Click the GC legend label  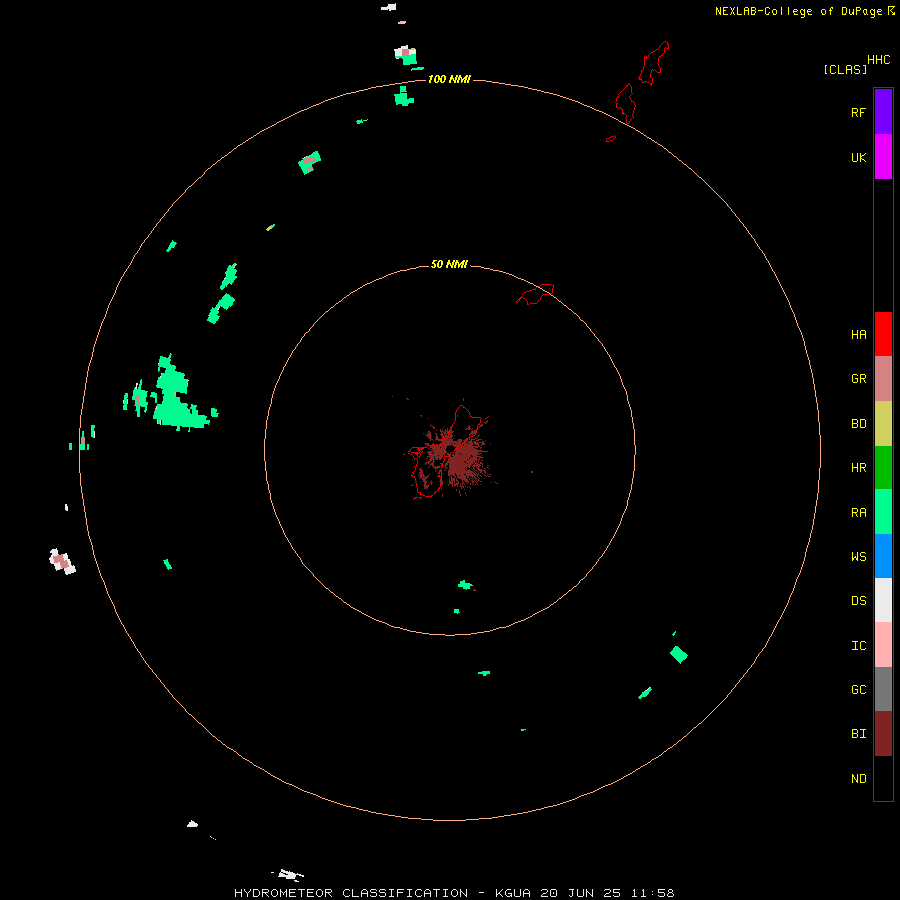point(858,689)
